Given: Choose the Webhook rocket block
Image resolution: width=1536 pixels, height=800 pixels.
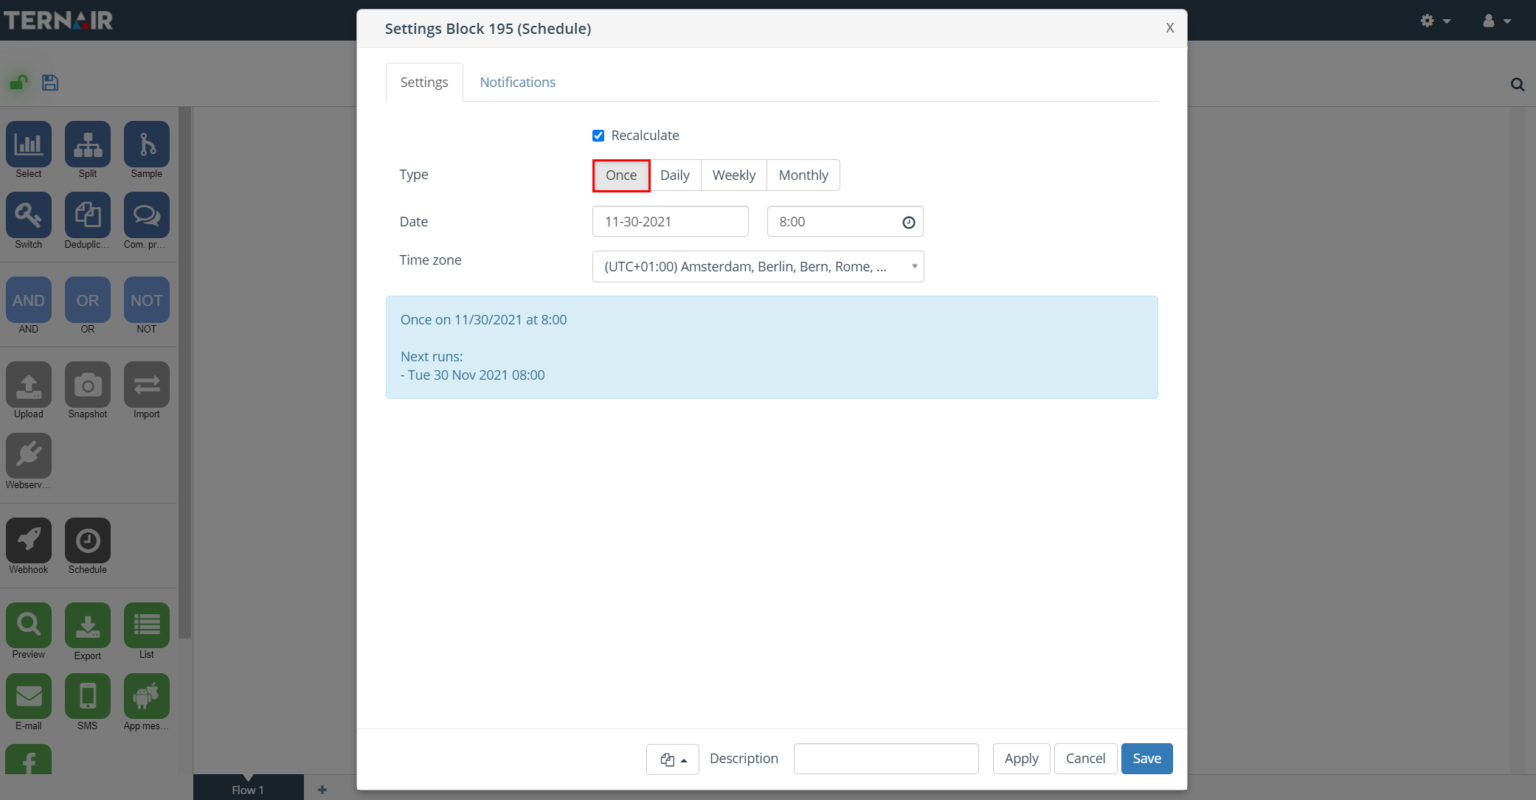Looking at the screenshot, I should tap(29, 541).
